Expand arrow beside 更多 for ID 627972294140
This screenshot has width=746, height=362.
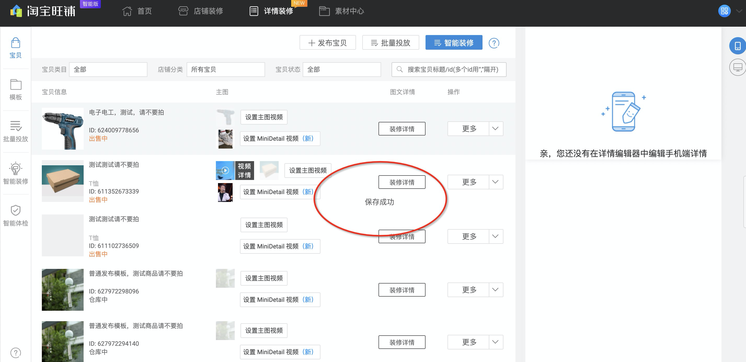pos(496,342)
